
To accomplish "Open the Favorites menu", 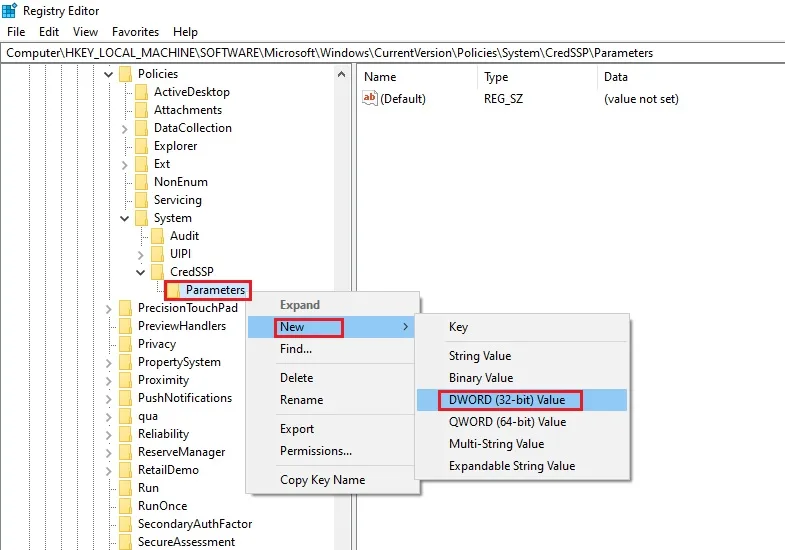I will [135, 32].
